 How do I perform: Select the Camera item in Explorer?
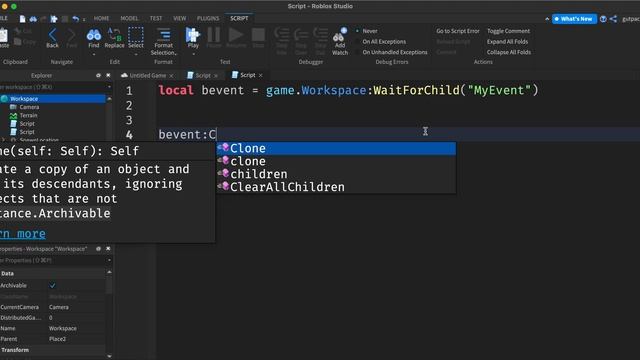(x=29, y=107)
